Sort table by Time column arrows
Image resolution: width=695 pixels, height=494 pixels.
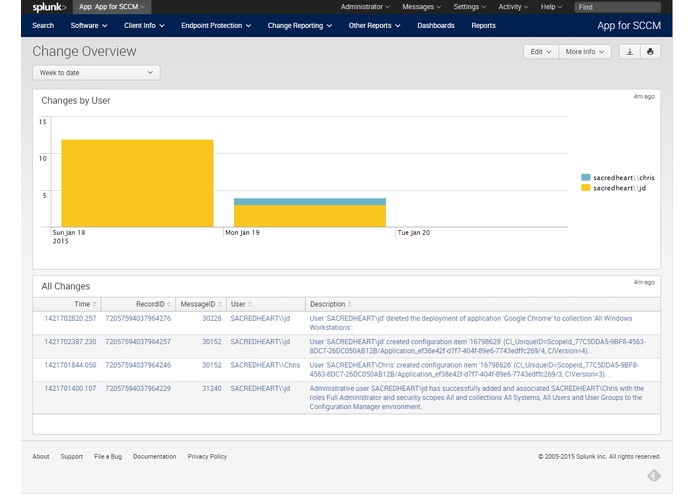[x=94, y=304]
